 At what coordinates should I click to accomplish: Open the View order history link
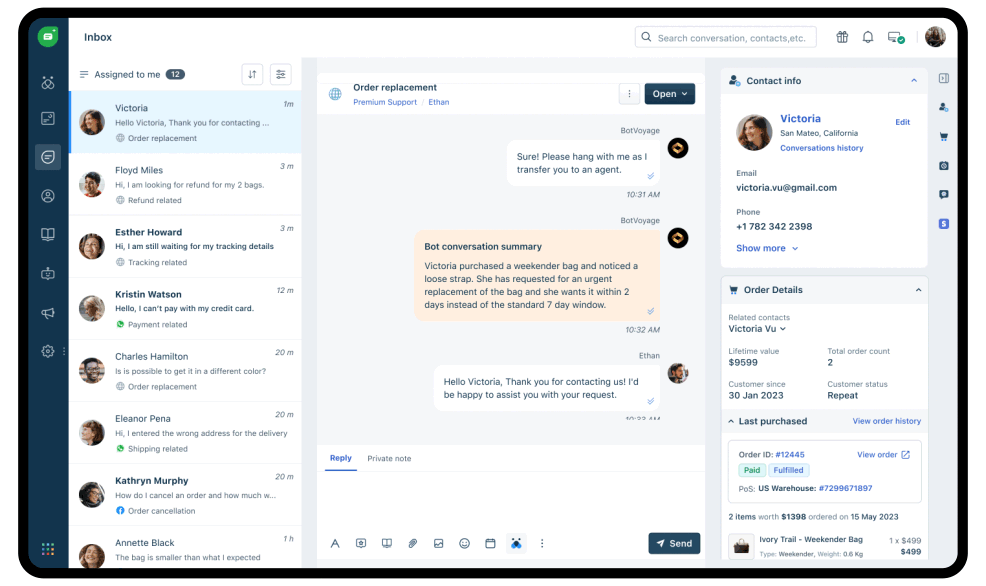(886, 421)
